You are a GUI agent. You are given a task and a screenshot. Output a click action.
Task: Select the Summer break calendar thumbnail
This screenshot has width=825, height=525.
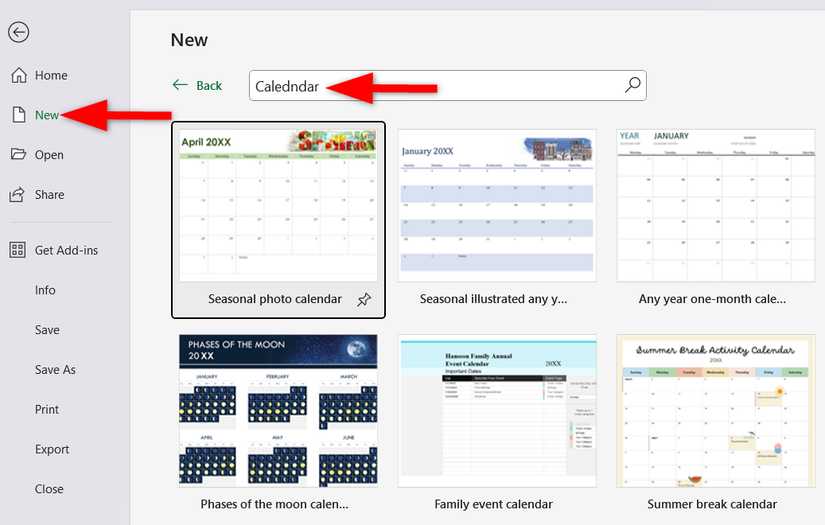(716, 410)
